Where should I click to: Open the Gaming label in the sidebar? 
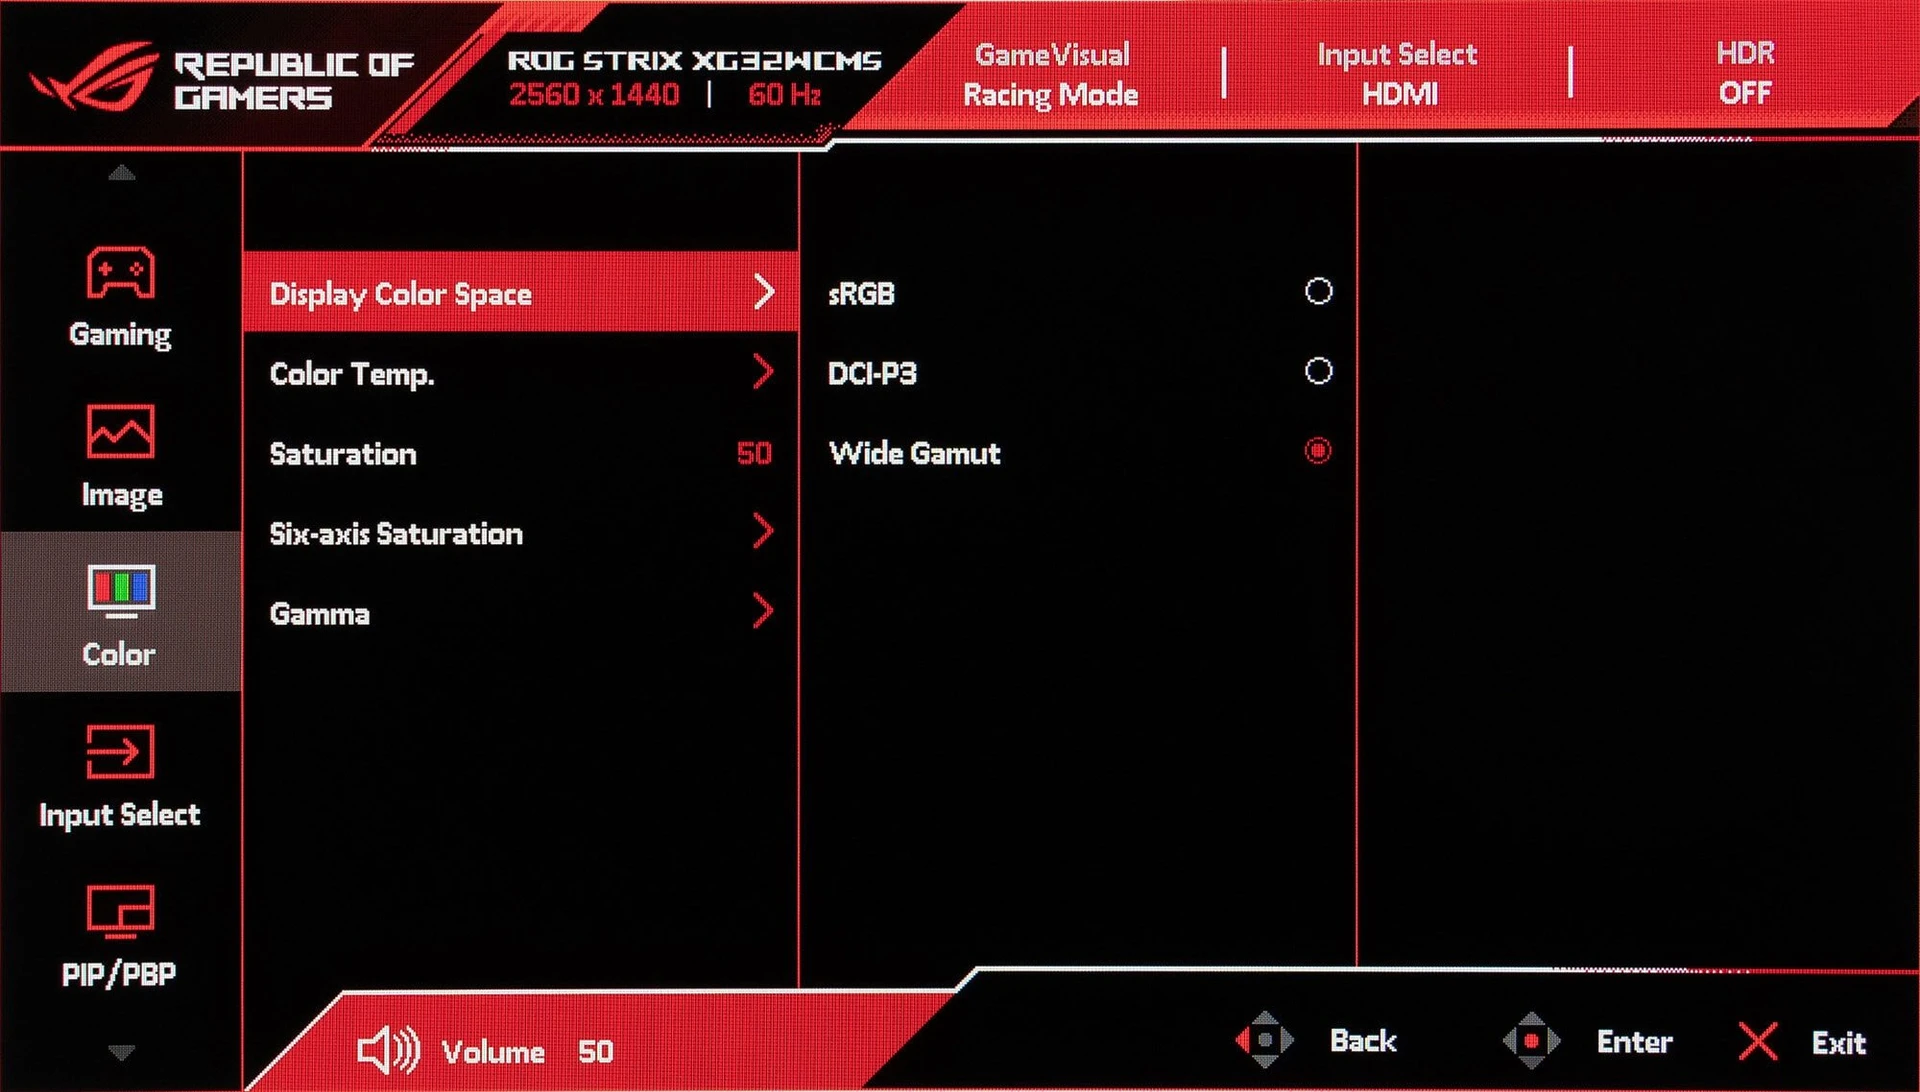(x=120, y=334)
